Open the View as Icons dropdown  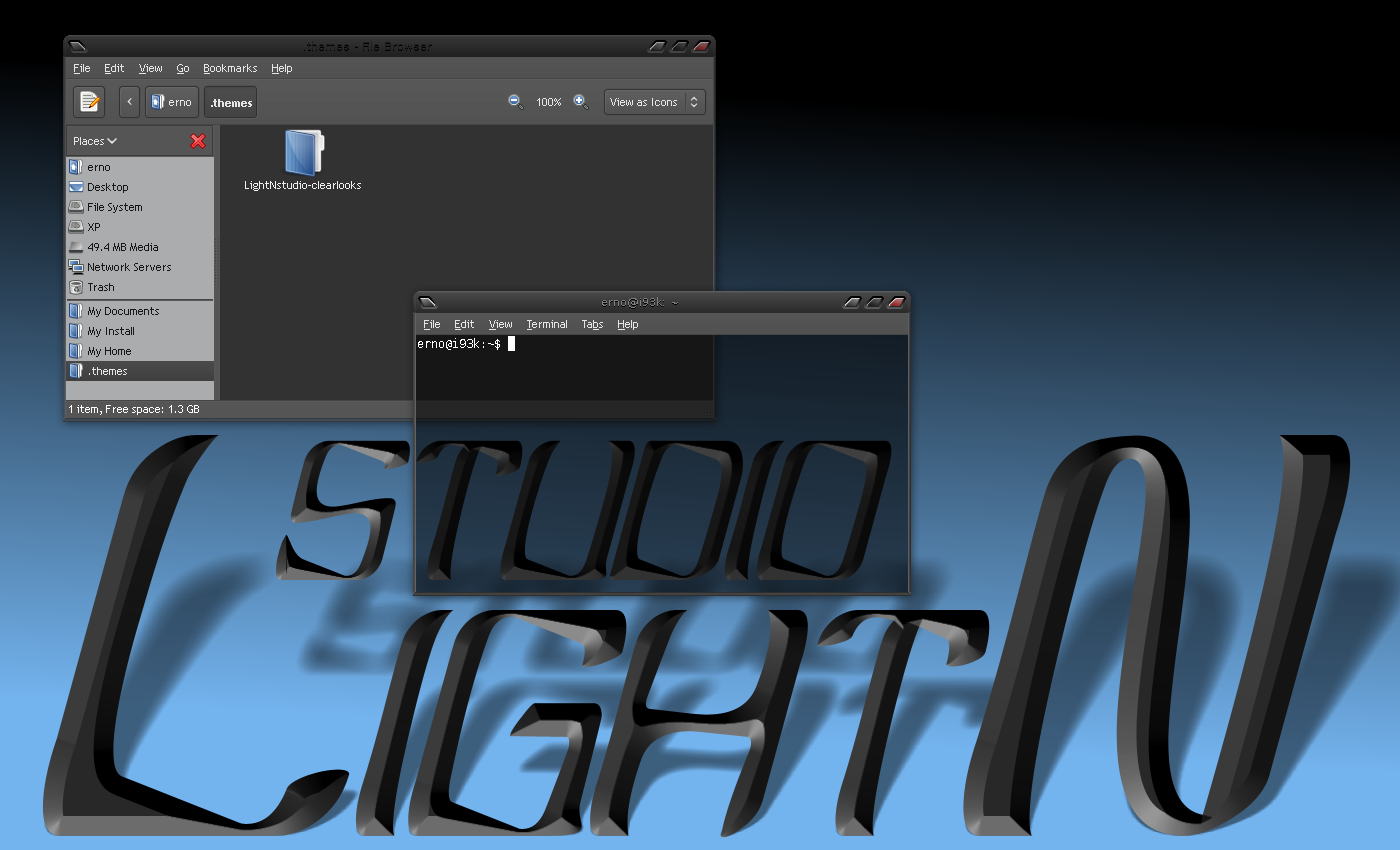tap(654, 102)
